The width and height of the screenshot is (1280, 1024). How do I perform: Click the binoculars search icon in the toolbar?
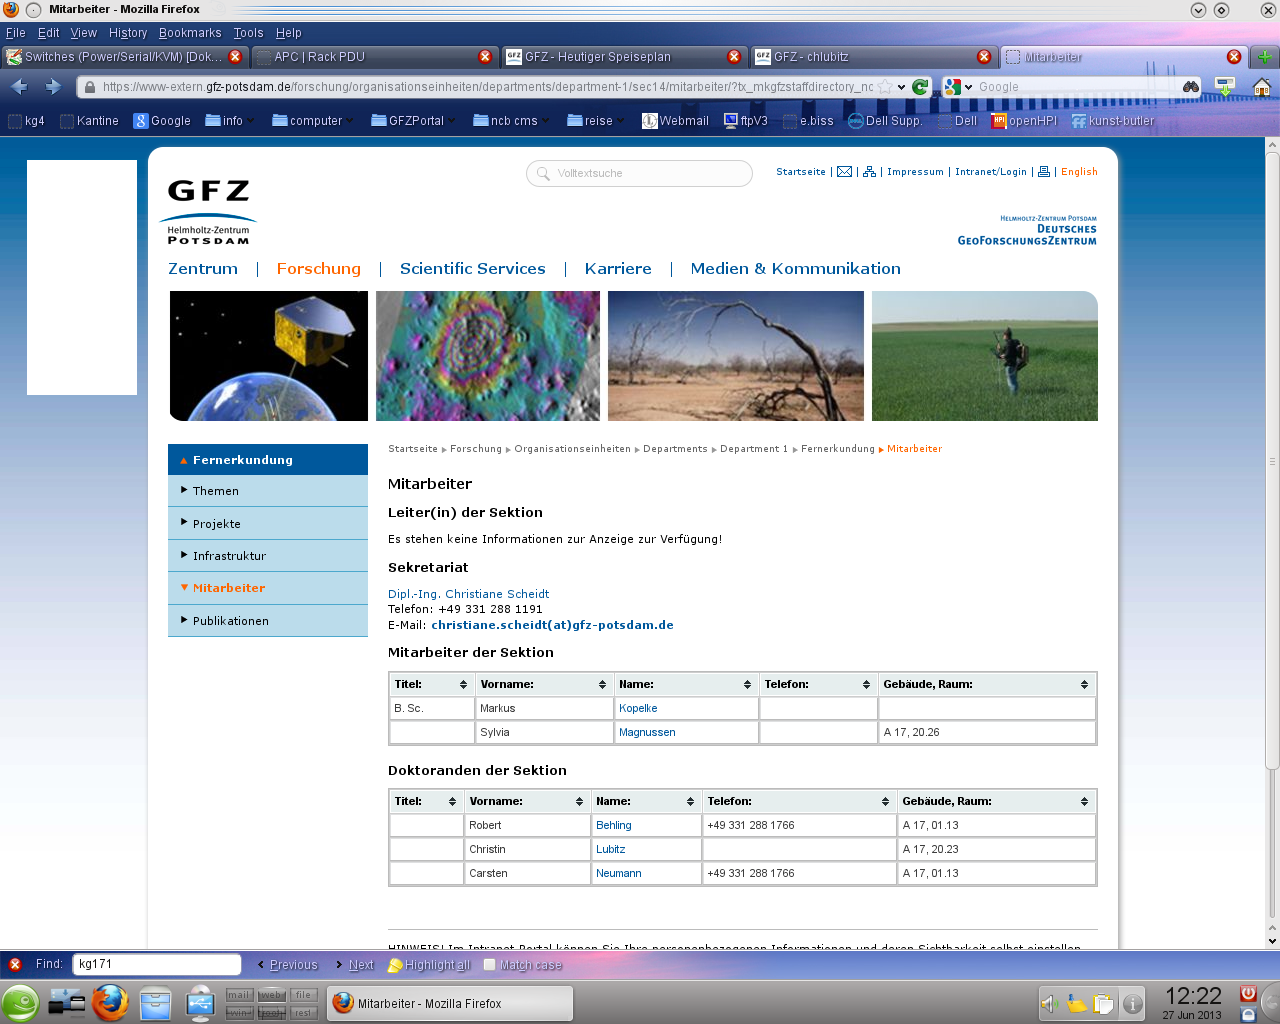[1191, 87]
